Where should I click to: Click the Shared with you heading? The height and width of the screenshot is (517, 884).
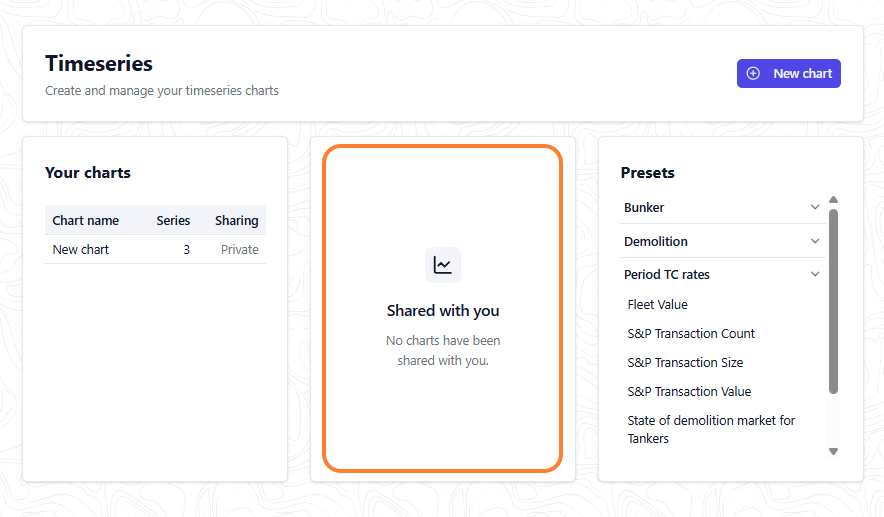coord(443,311)
